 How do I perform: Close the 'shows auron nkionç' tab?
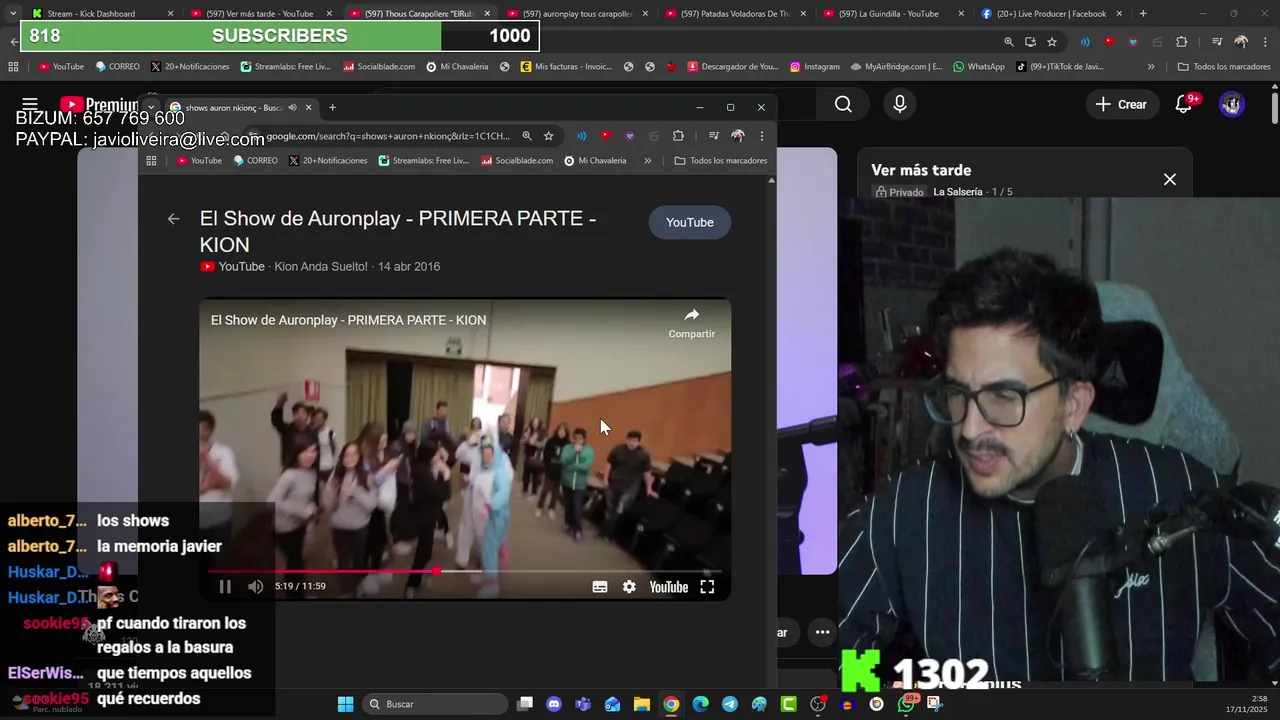[x=309, y=107]
